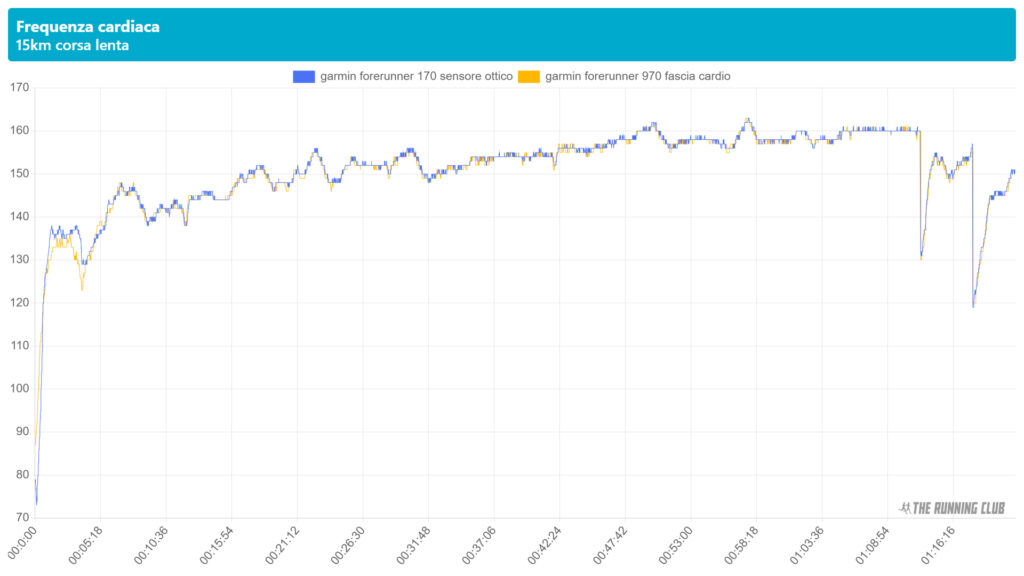Click the 170 y-axis label
Screen dimensions: 1024x576
pos(19,88)
